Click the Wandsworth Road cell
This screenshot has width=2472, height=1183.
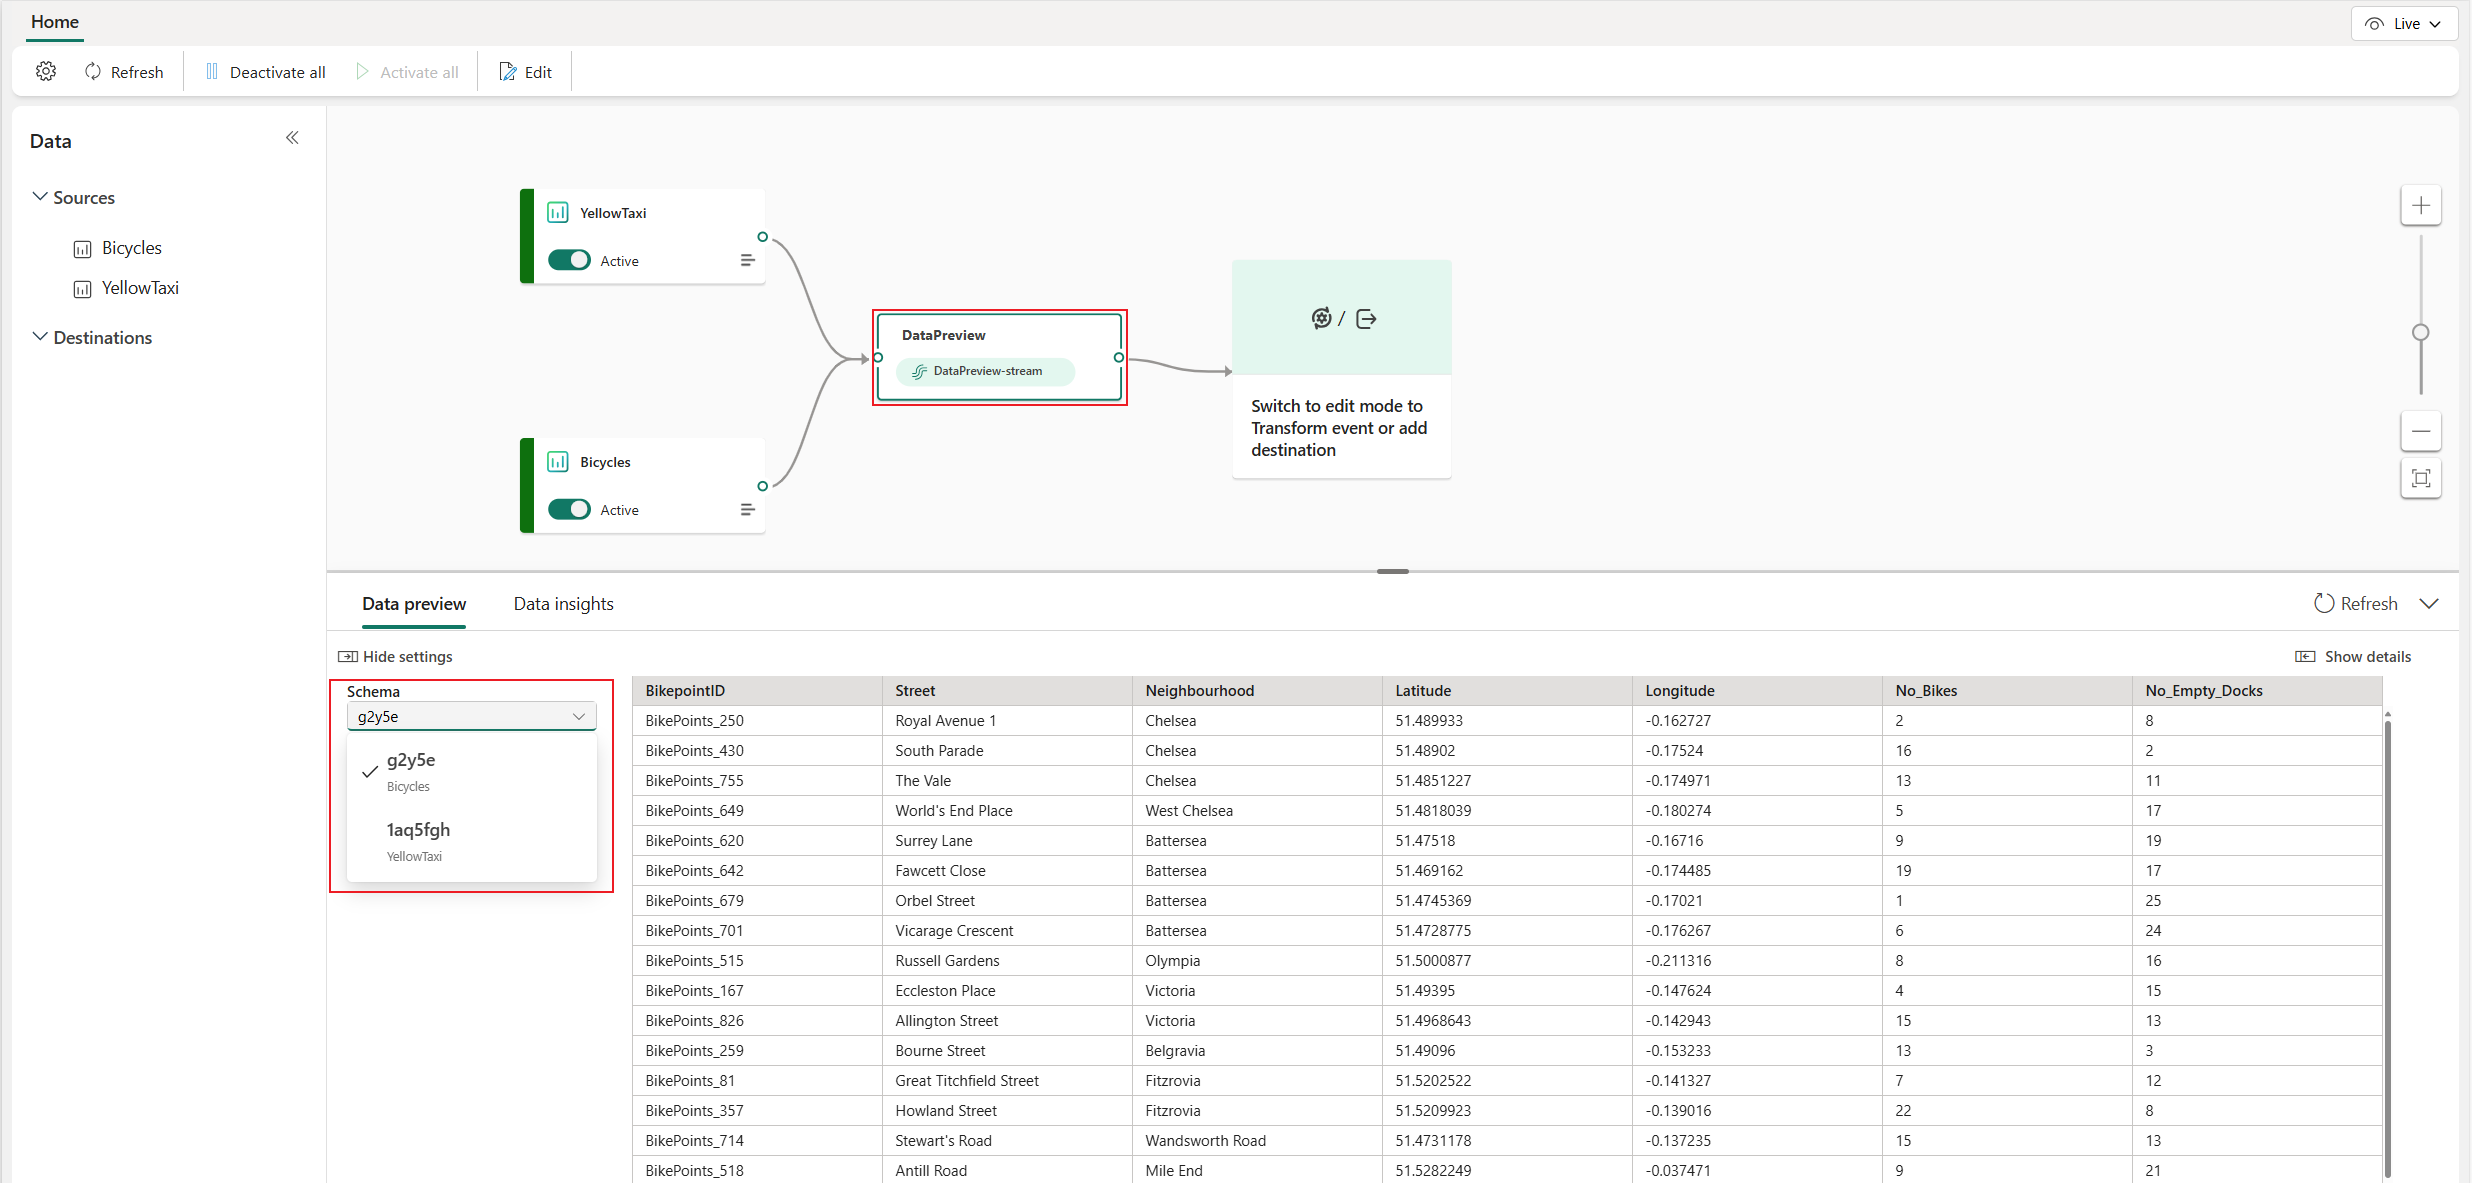coord(1257,1141)
